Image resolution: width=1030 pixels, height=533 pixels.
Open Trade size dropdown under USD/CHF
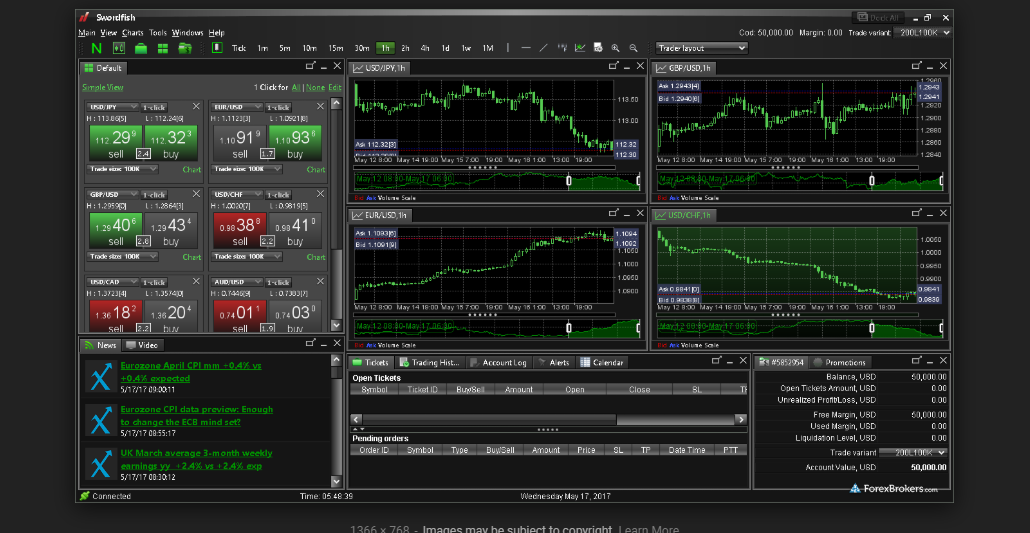point(247,256)
